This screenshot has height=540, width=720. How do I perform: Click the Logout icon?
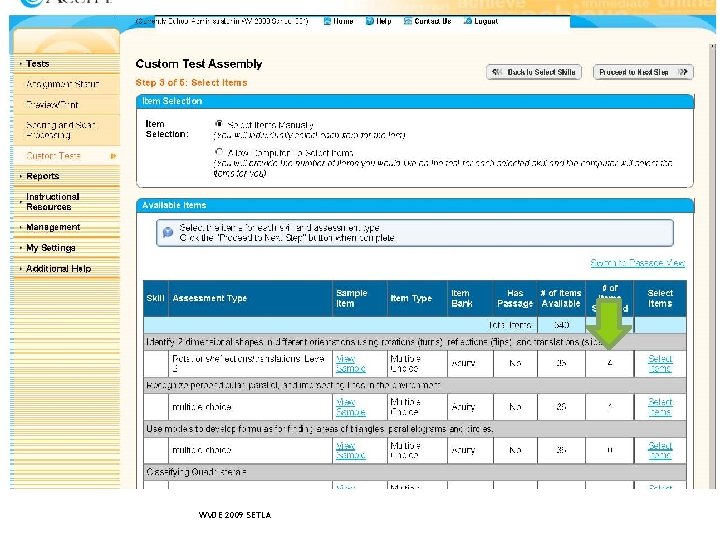(x=467, y=21)
